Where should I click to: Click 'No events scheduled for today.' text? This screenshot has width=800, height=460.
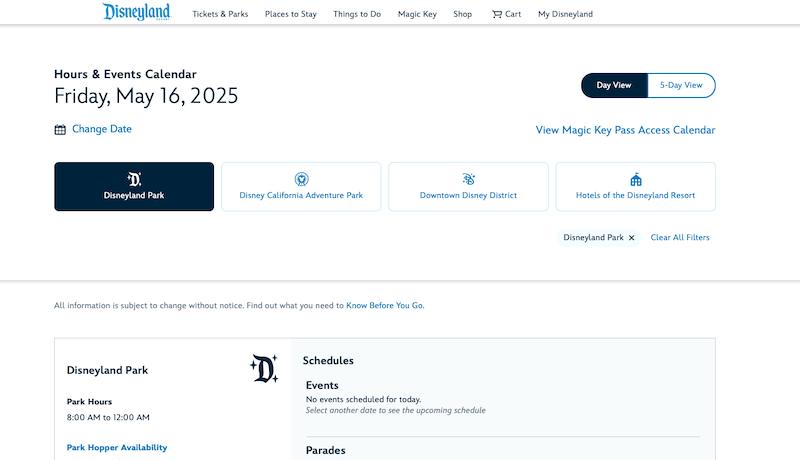click(x=364, y=399)
